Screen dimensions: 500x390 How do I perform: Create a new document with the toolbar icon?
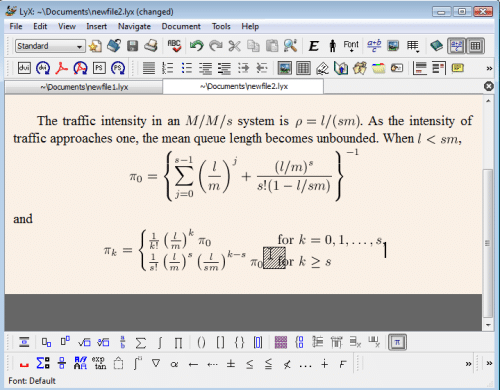click(95, 46)
